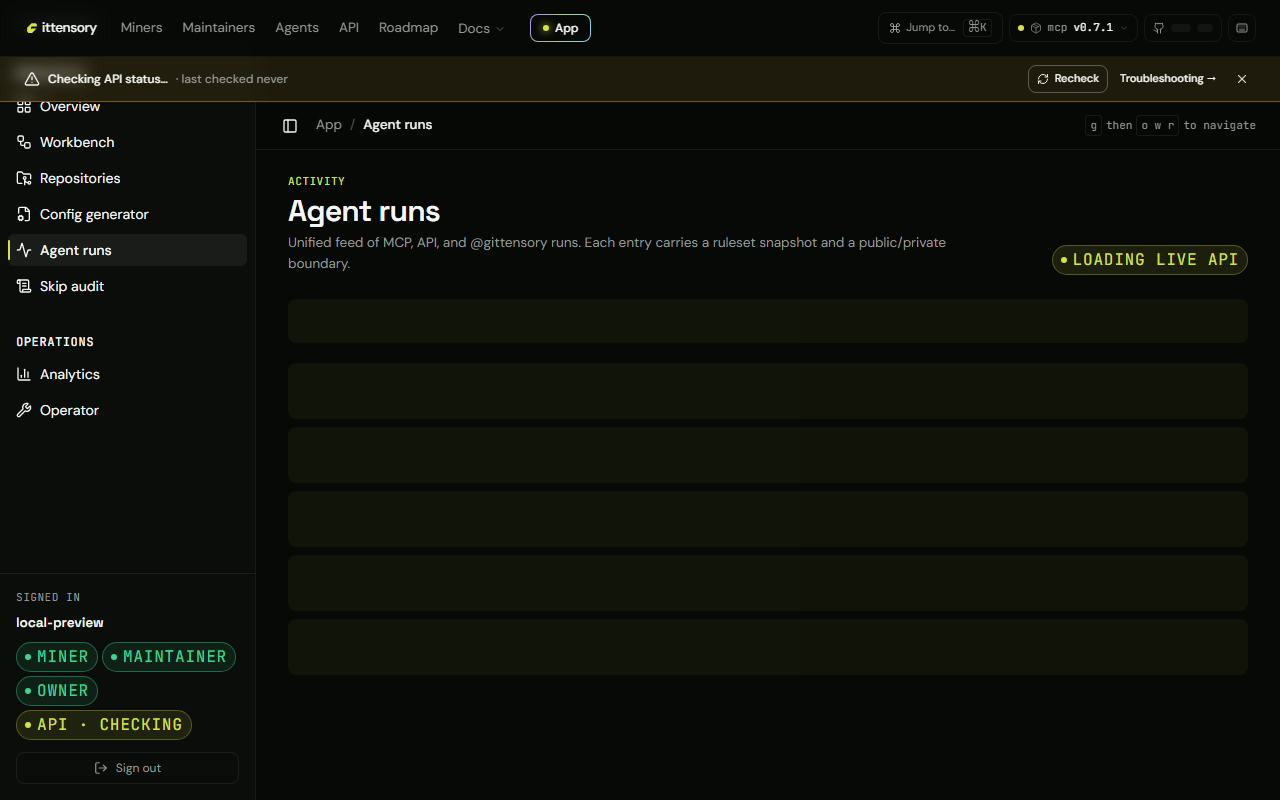Click the Jump to search field
Viewport: 1280px width, 800px height.
940,28
